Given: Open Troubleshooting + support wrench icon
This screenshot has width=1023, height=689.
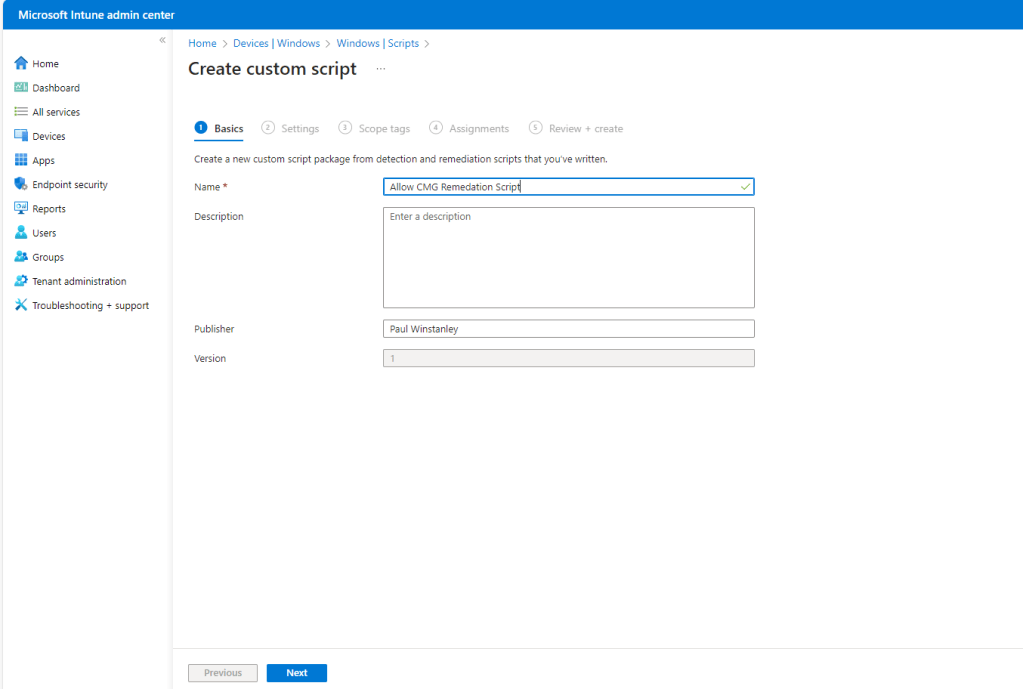Looking at the screenshot, I should click(21, 305).
